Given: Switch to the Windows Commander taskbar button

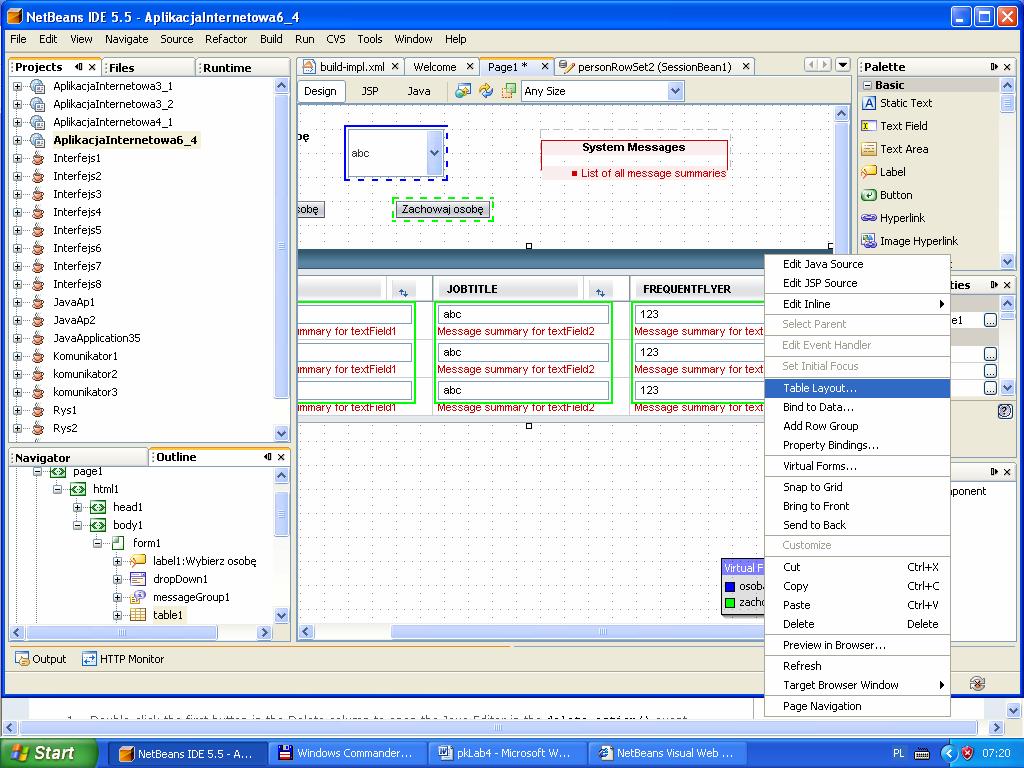Looking at the screenshot, I should [x=348, y=753].
